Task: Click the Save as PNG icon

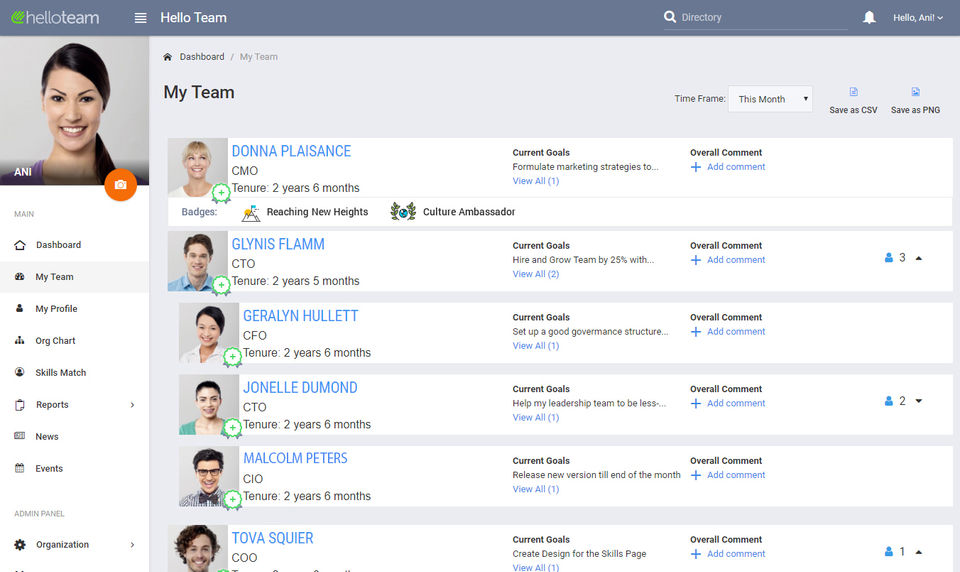Action: click(915, 92)
